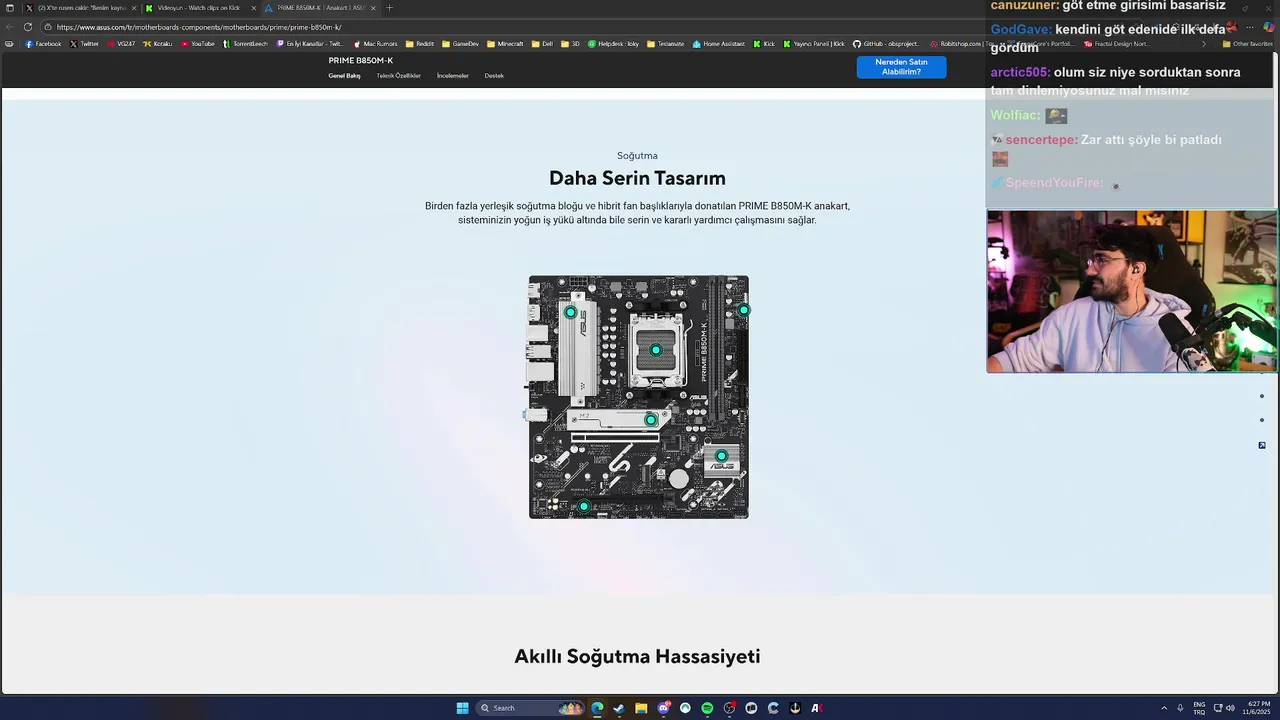
Task: Click the browser reload button
Action: click(x=28, y=27)
